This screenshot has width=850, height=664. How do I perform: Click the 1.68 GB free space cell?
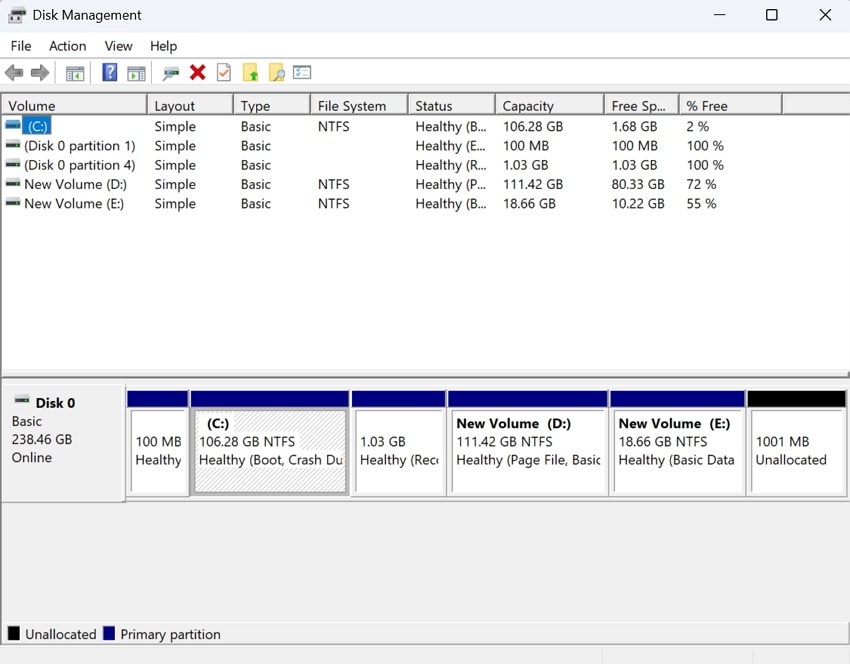click(634, 126)
